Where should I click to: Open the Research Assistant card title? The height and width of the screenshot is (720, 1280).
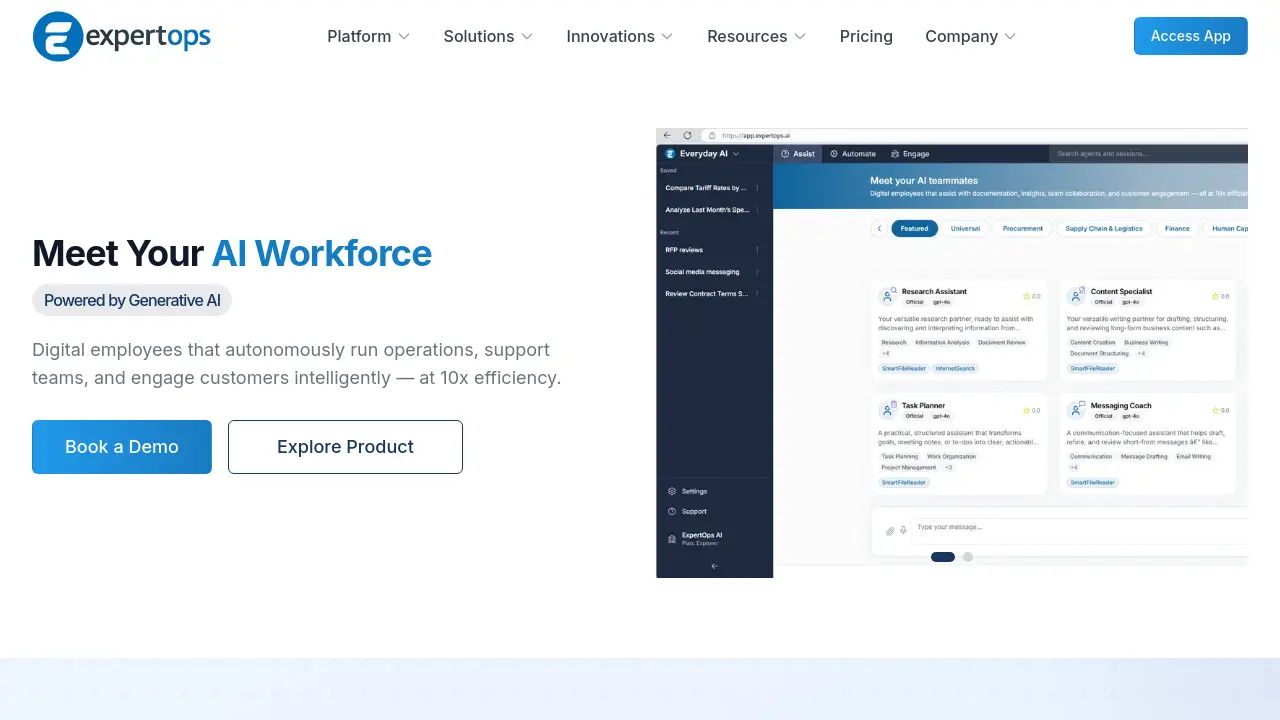click(x=934, y=292)
